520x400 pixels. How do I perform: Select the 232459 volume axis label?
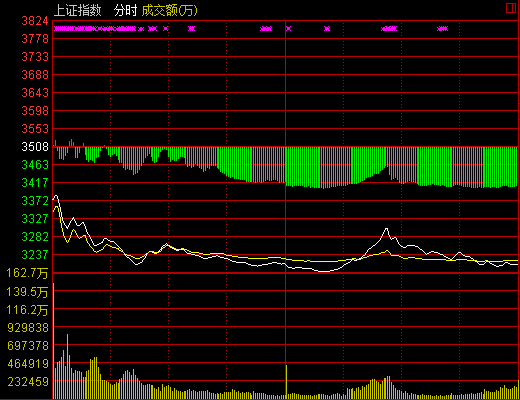click(x=28, y=381)
